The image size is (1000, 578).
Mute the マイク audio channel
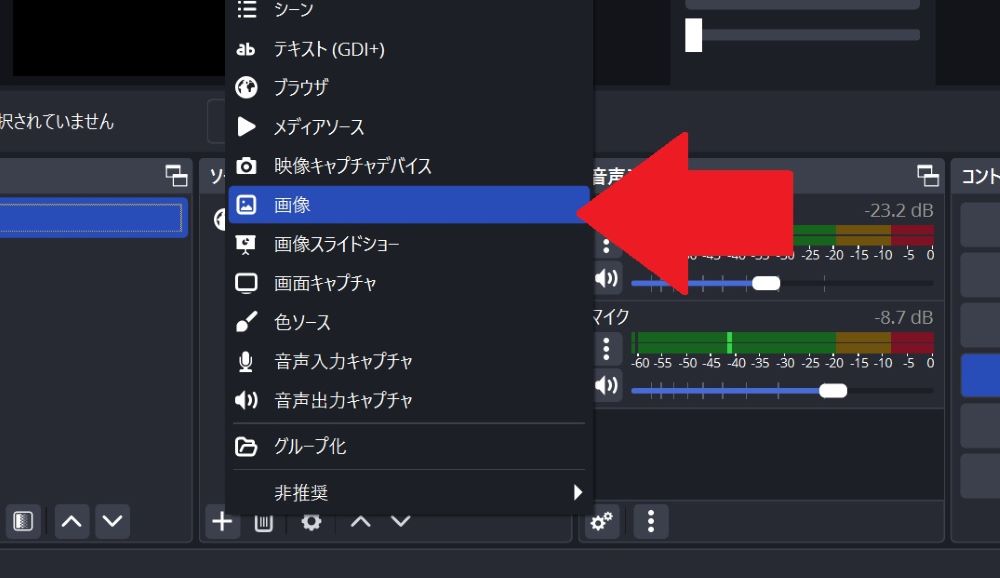[x=606, y=385]
